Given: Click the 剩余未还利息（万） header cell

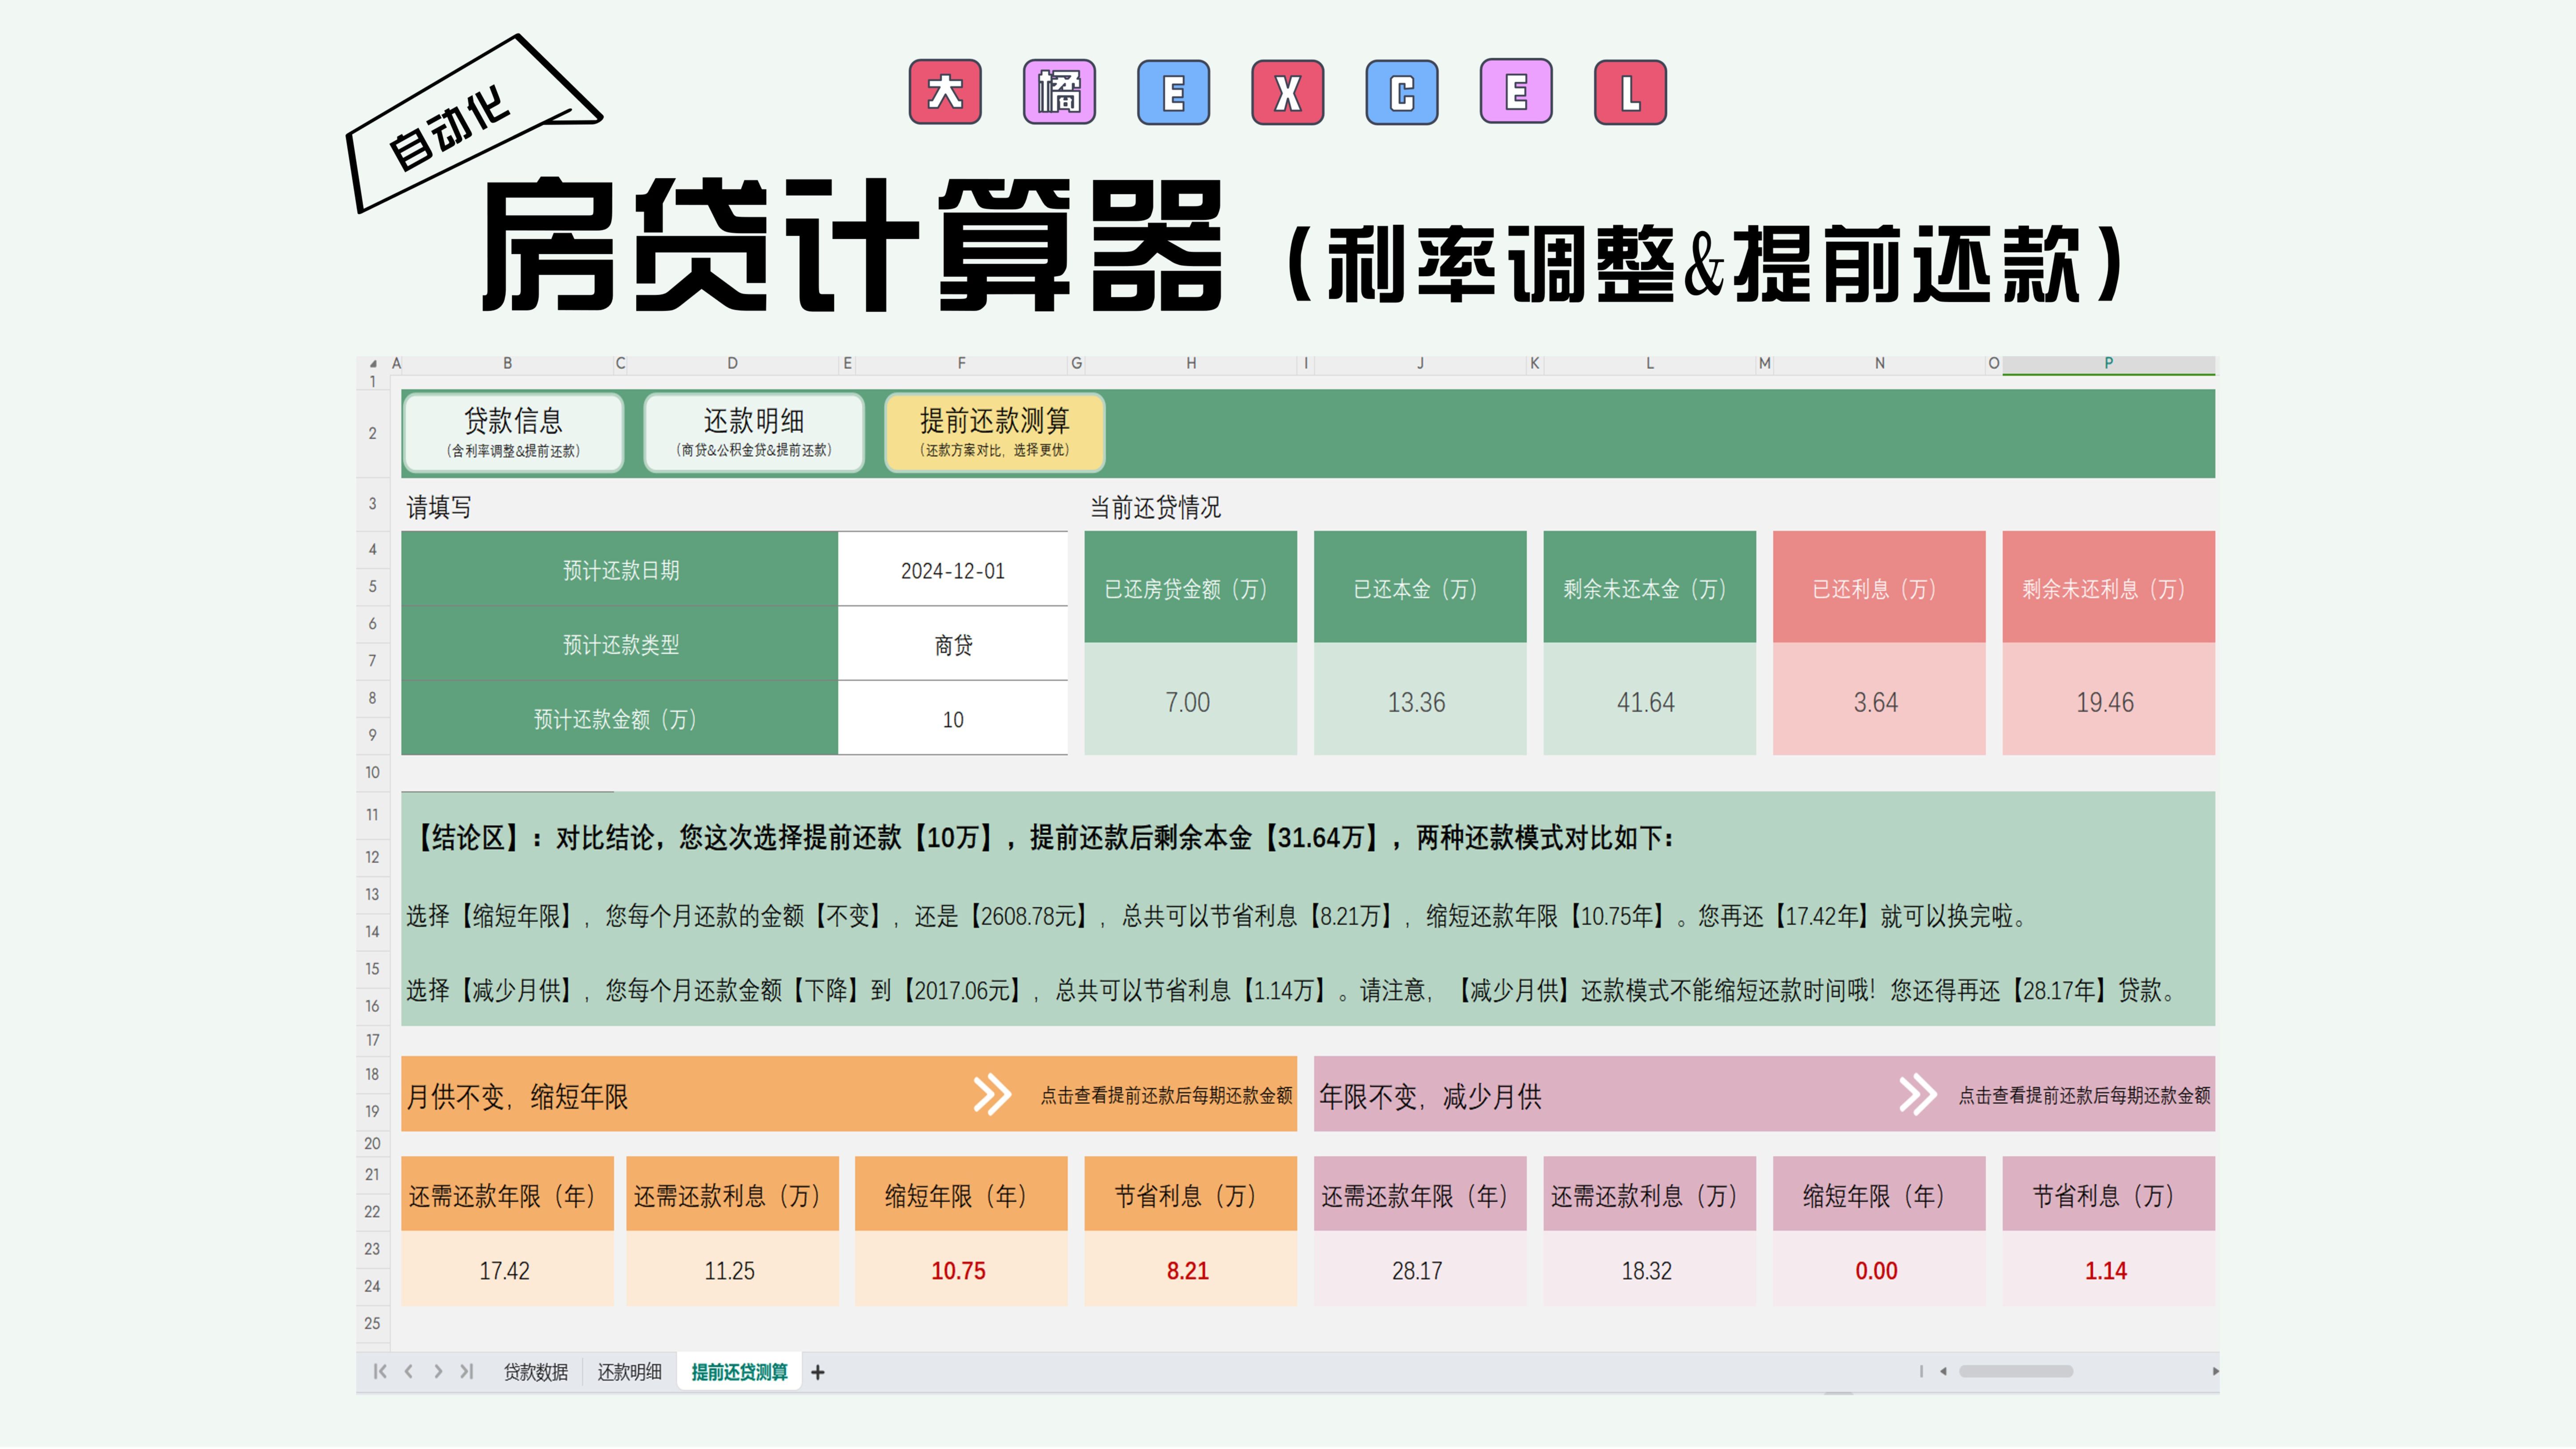Looking at the screenshot, I should [x=2108, y=587].
